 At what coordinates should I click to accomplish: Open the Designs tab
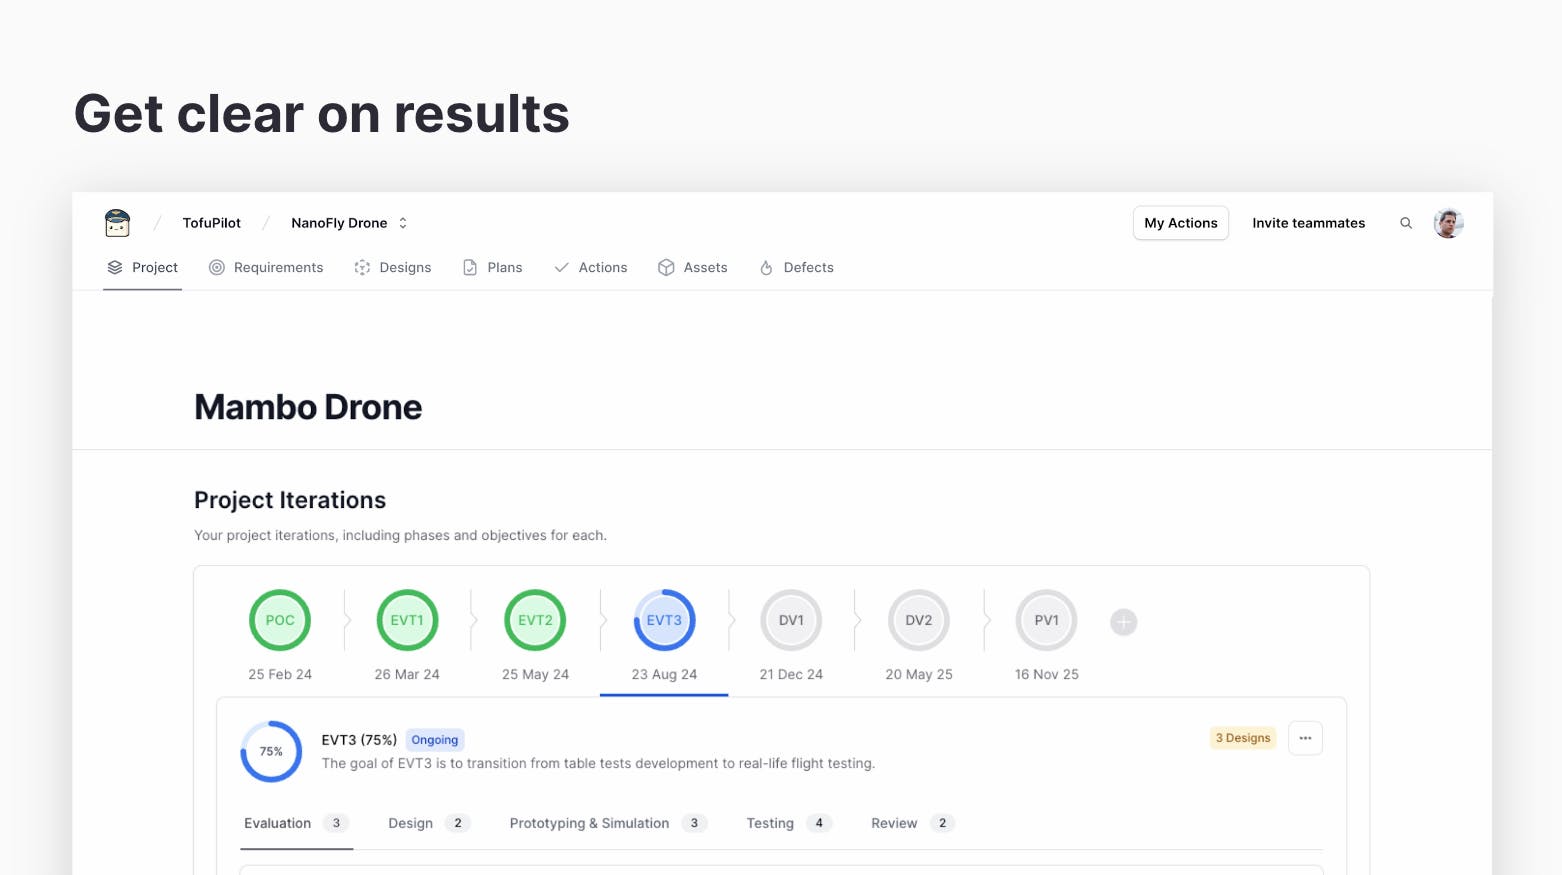(x=393, y=267)
